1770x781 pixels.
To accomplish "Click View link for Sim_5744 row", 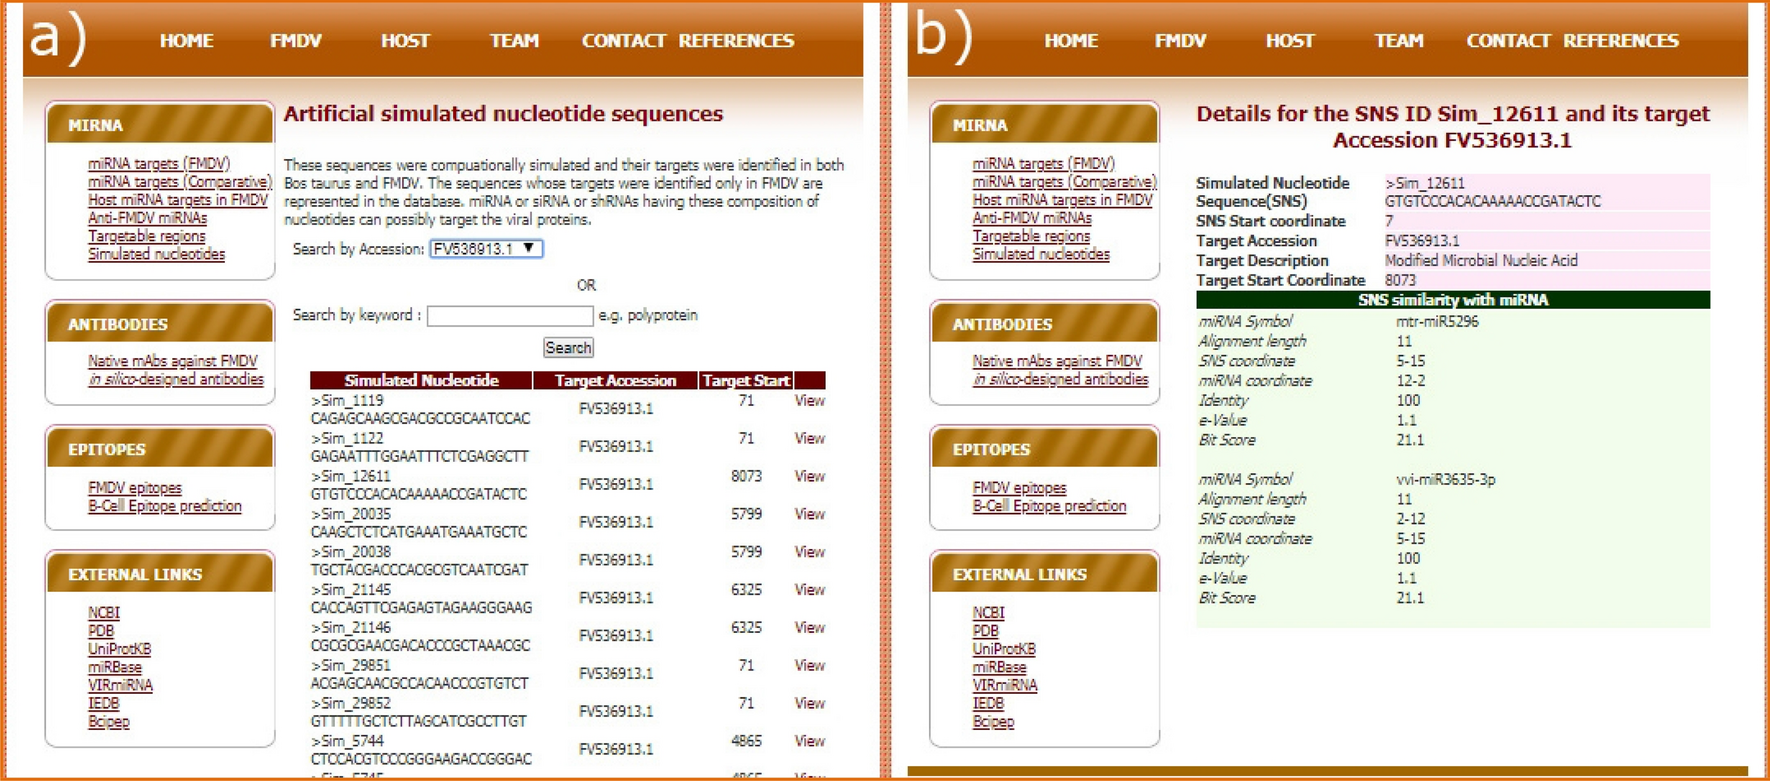I will pyautogui.click(x=810, y=742).
